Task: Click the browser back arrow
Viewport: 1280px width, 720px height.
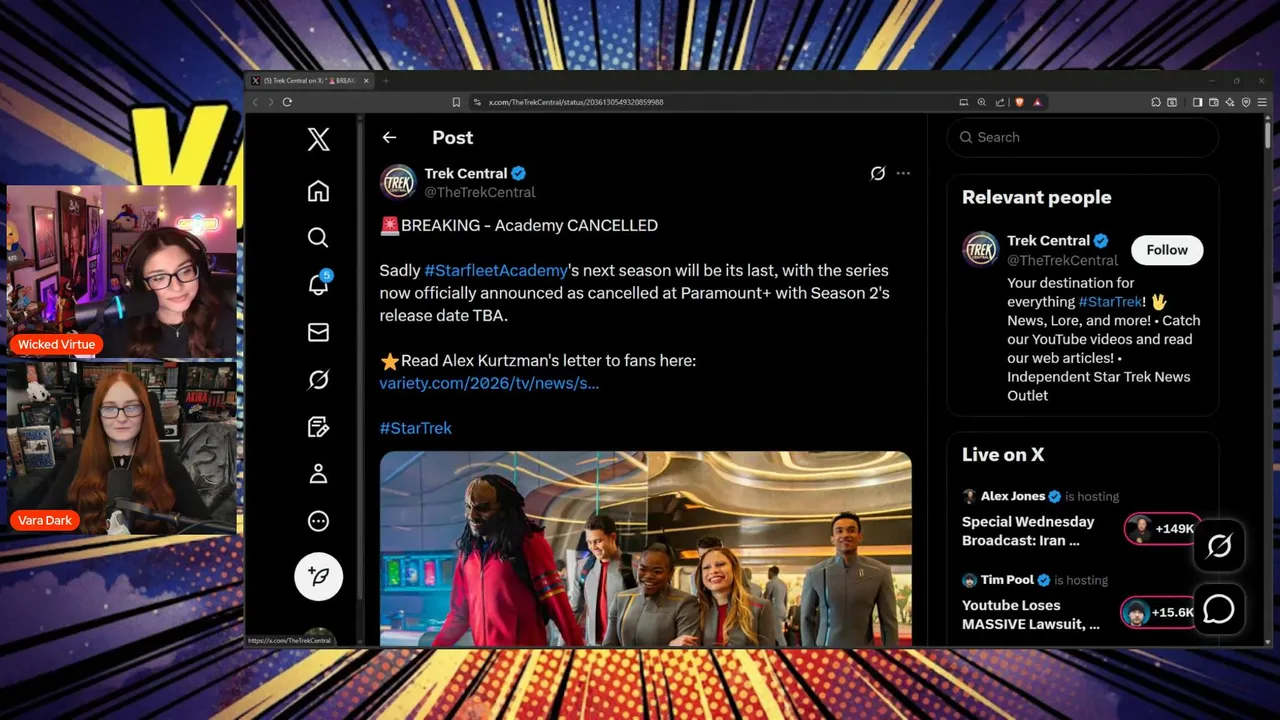Action: coord(255,102)
